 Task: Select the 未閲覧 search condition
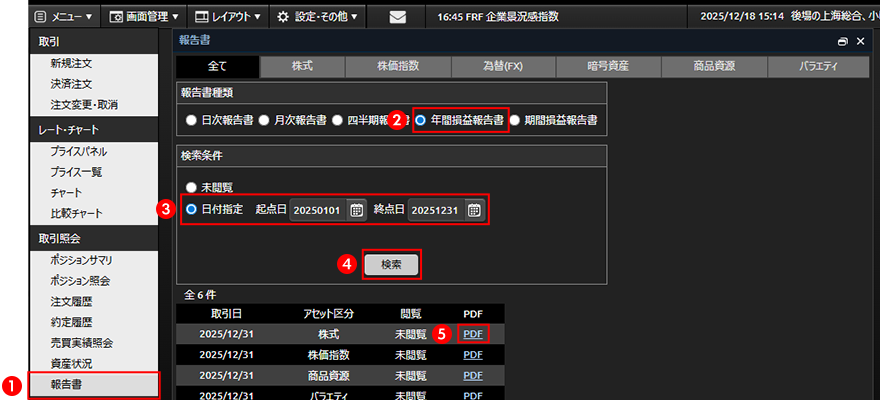(x=192, y=188)
